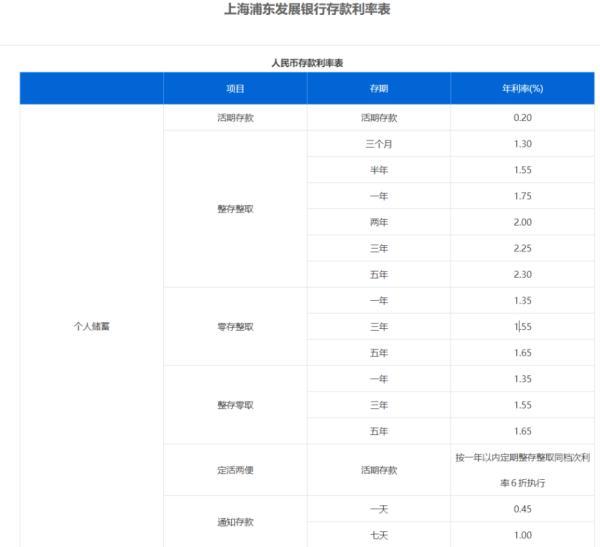
Task: Click the 0.45 rate for 一天 notice
Action: click(521, 509)
